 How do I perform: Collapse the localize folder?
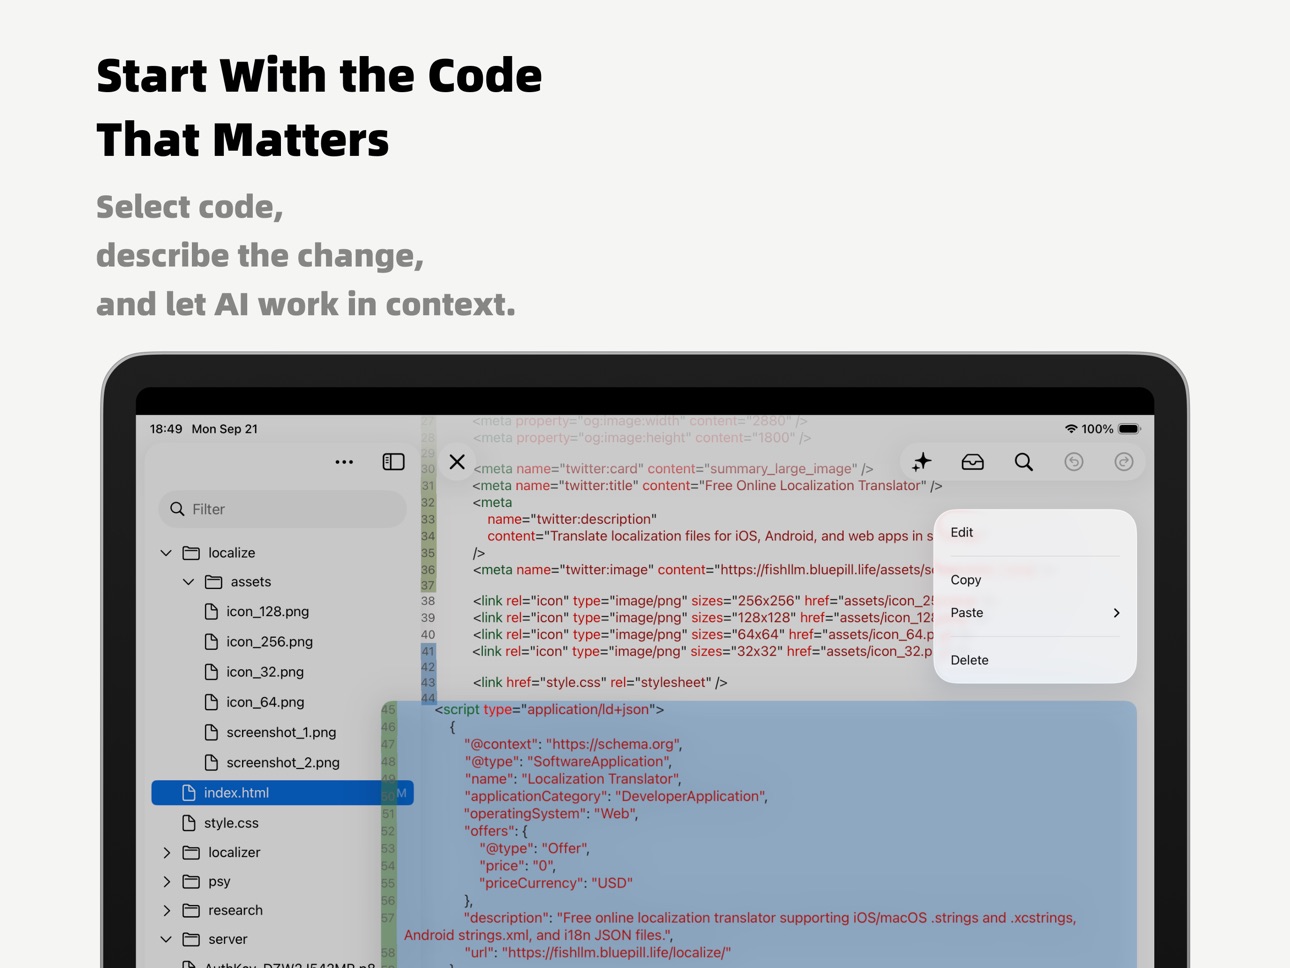[166, 553]
